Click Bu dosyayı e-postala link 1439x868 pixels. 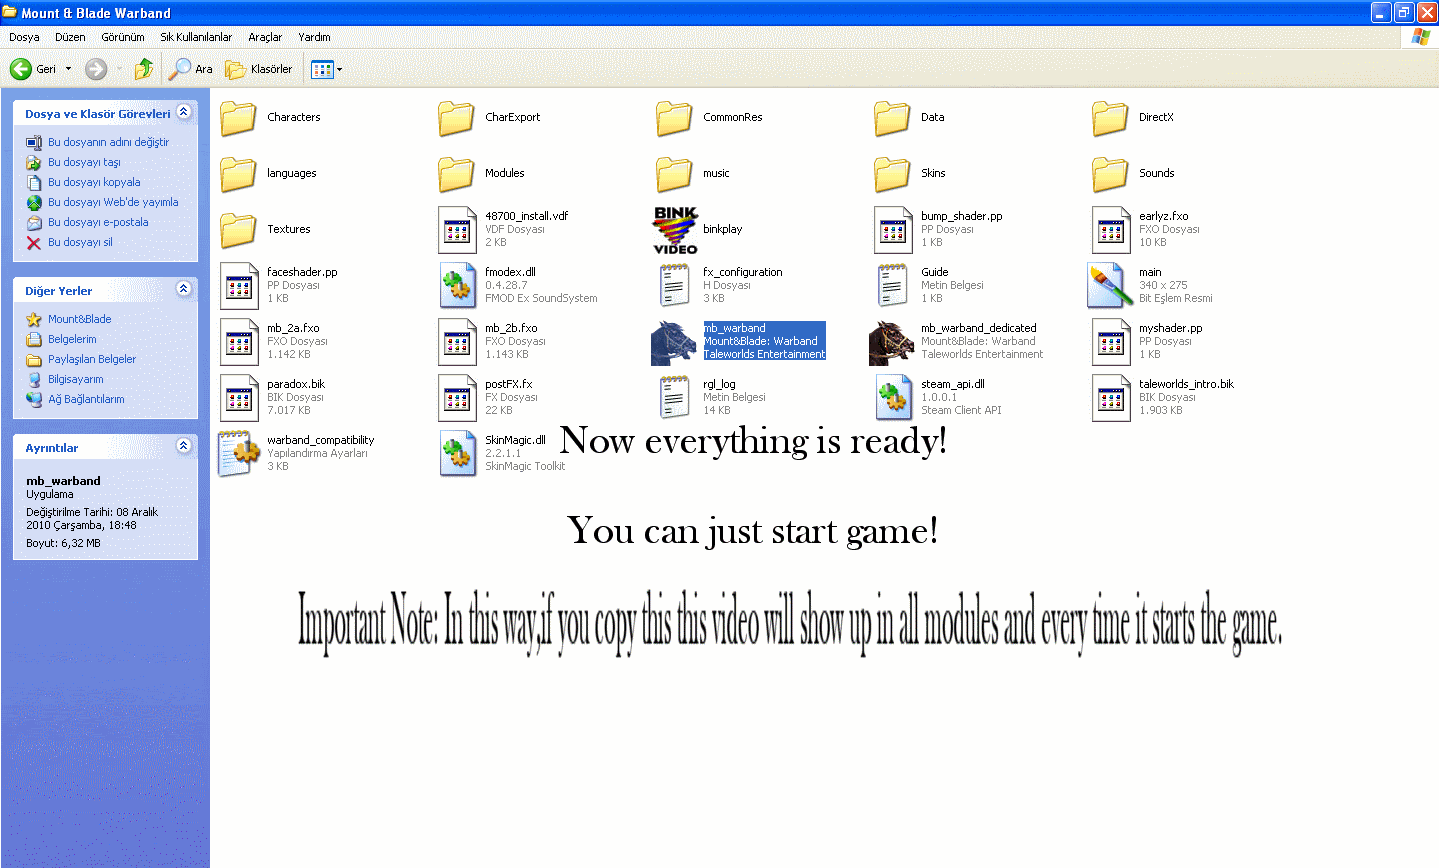(x=98, y=222)
